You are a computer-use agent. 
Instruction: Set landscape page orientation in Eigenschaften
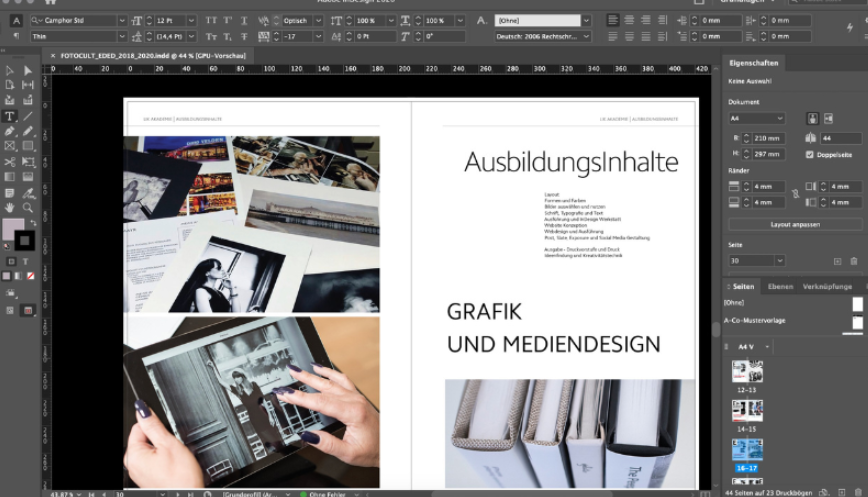point(828,118)
